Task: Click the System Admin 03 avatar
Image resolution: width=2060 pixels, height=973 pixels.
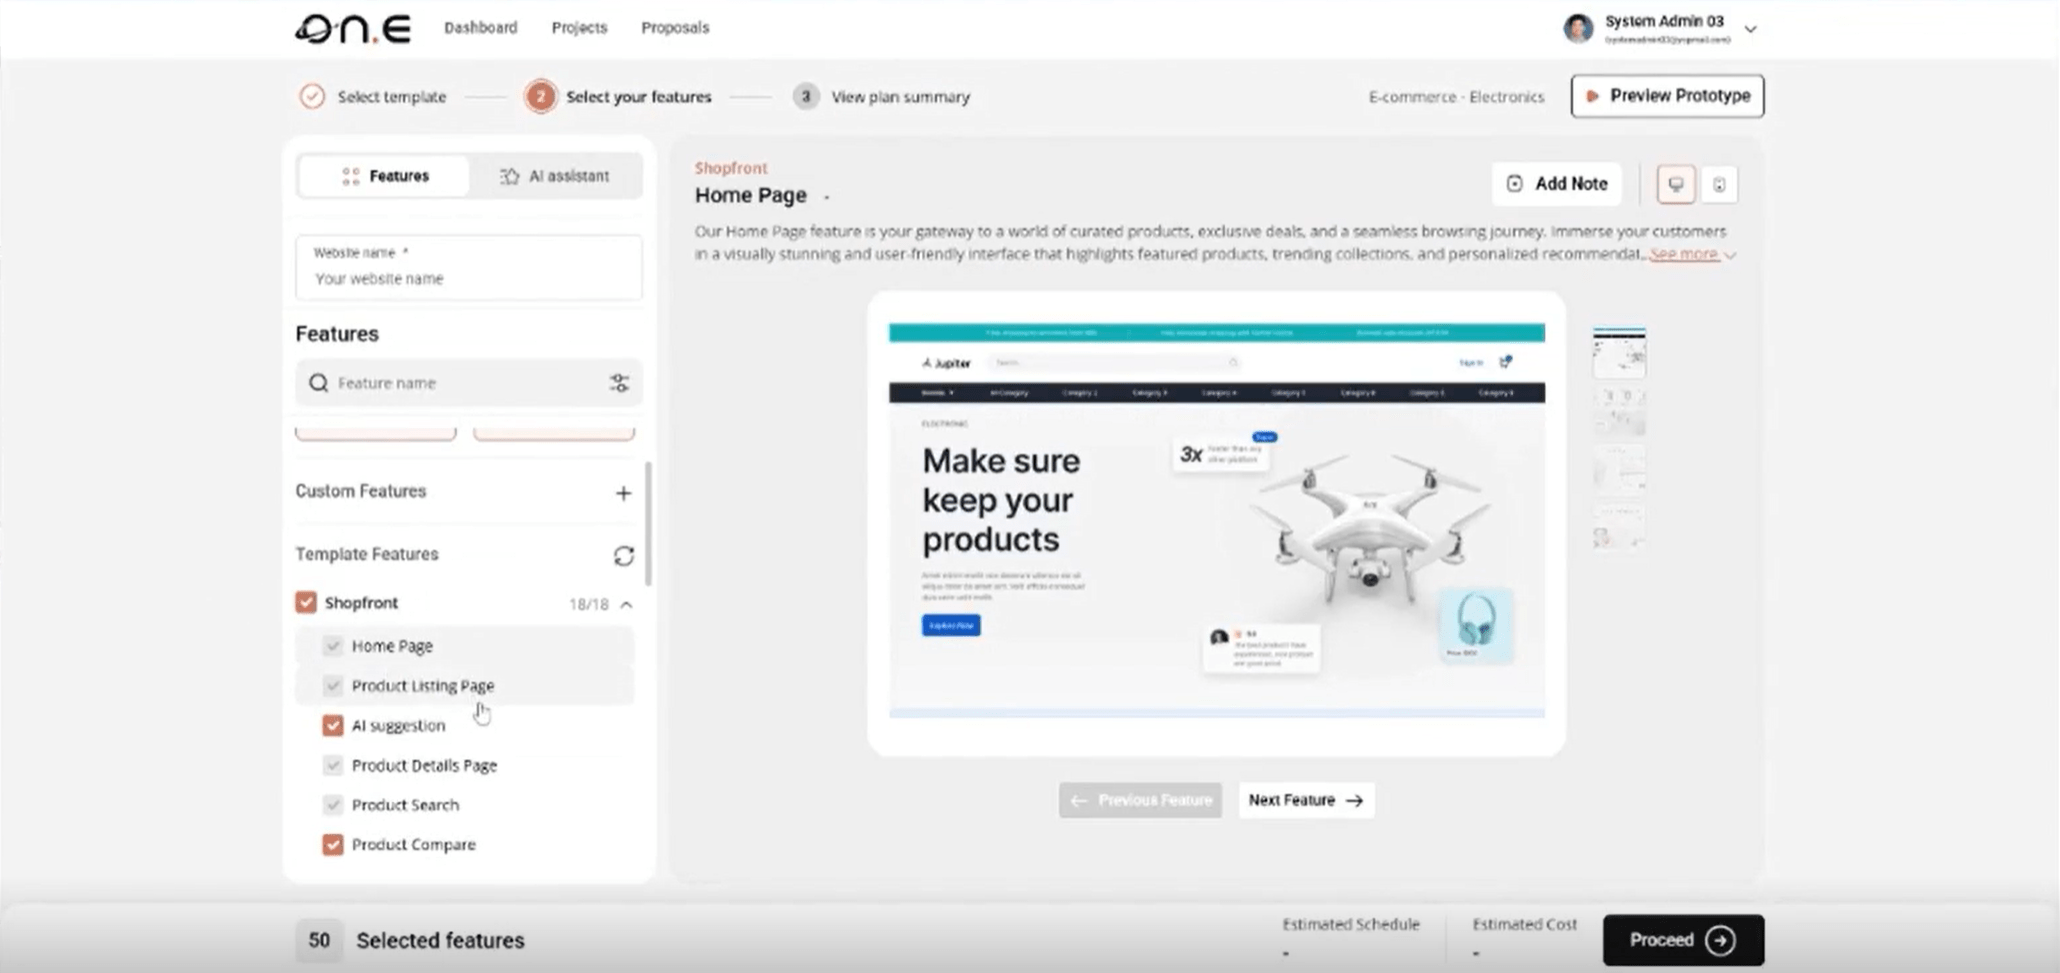Action: pyautogui.click(x=1578, y=28)
